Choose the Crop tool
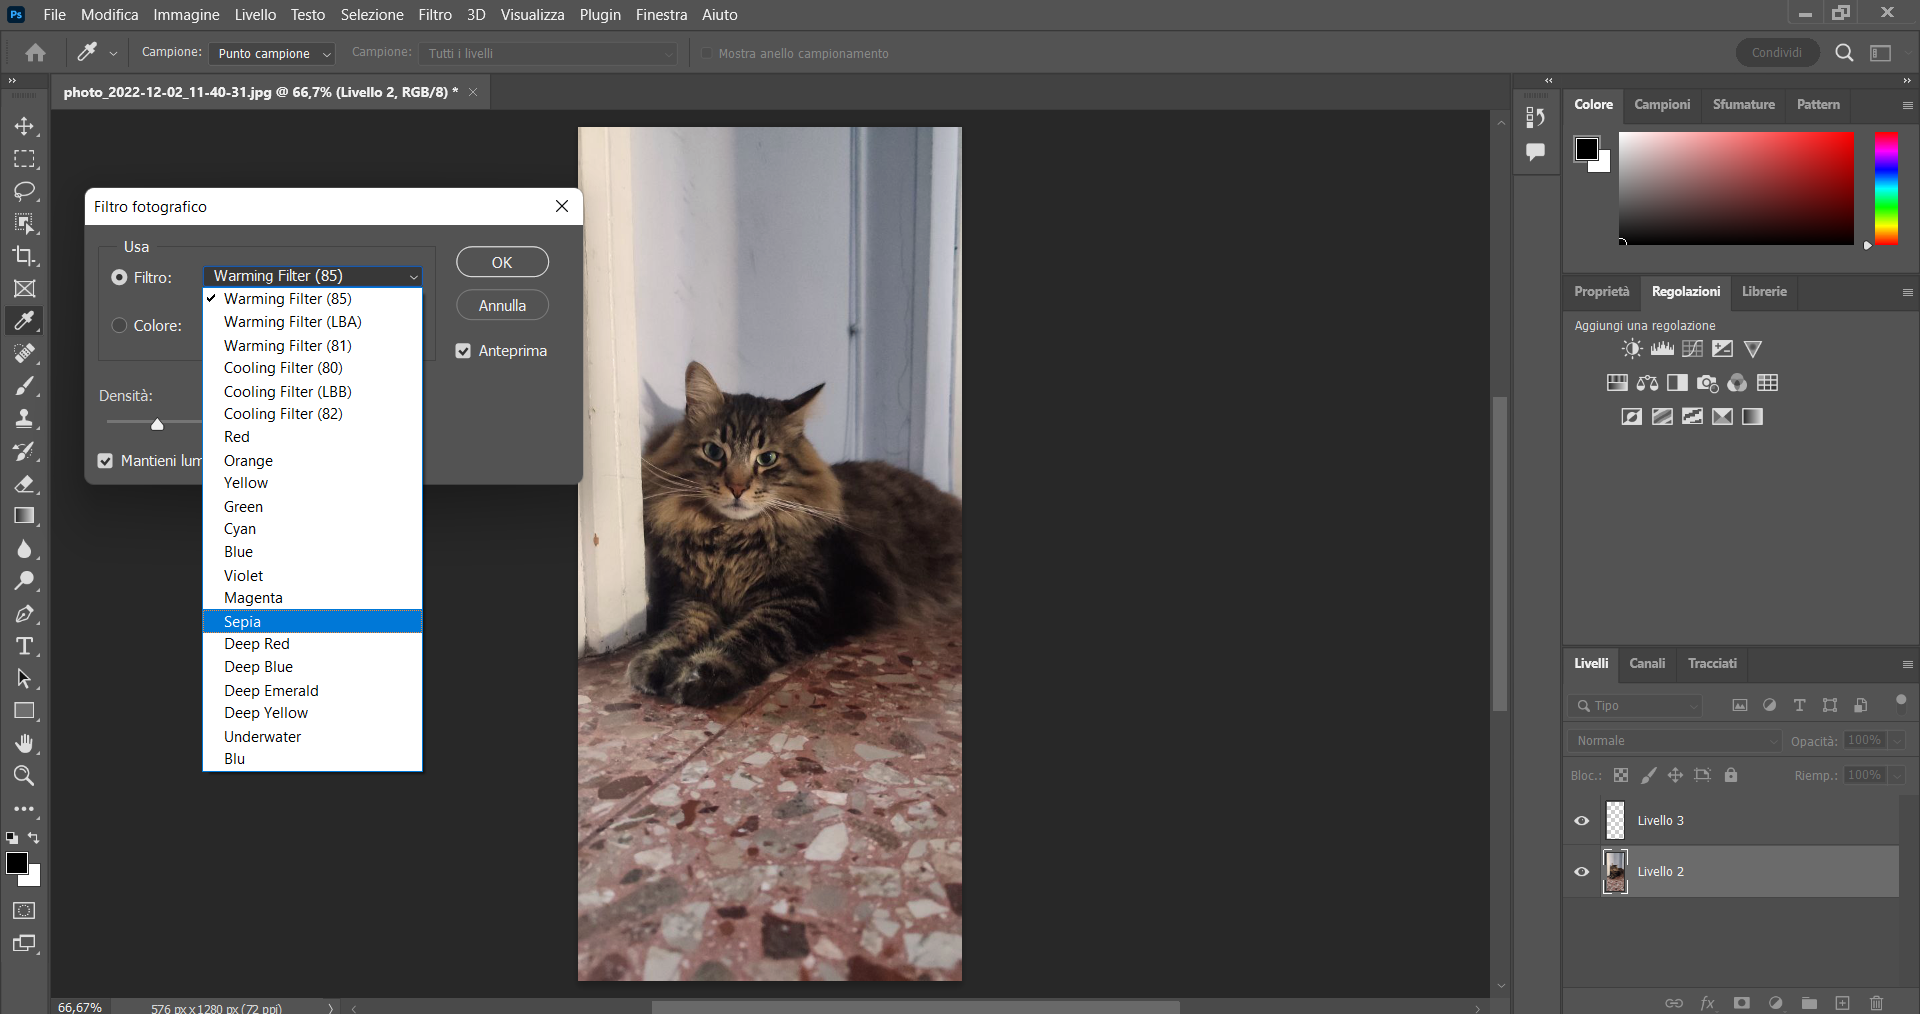This screenshot has height=1014, width=1920. [24, 256]
